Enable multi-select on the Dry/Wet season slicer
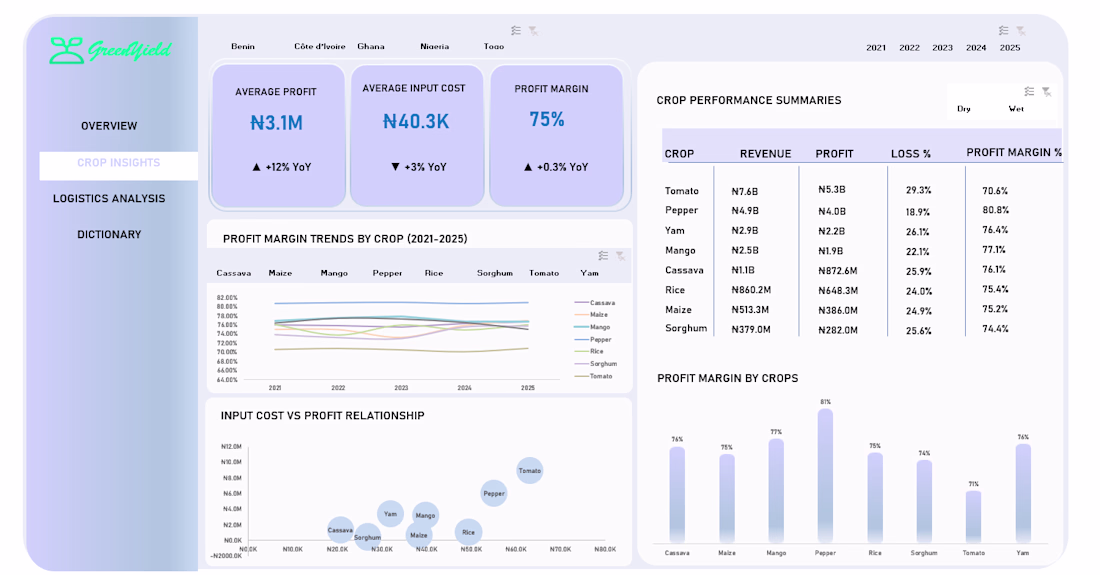This screenshot has height=575, width=1100. pyautogui.click(x=1029, y=92)
